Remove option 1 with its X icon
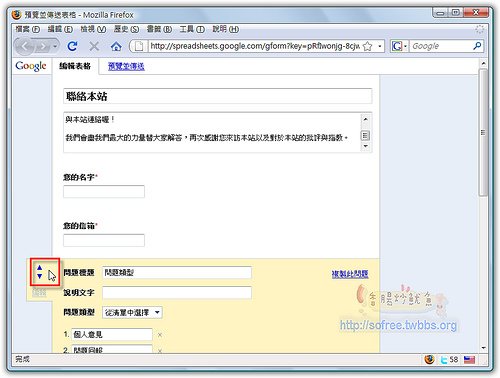The height and width of the screenshot is (378, 500). pyautogui.click(x=160, y=335)
